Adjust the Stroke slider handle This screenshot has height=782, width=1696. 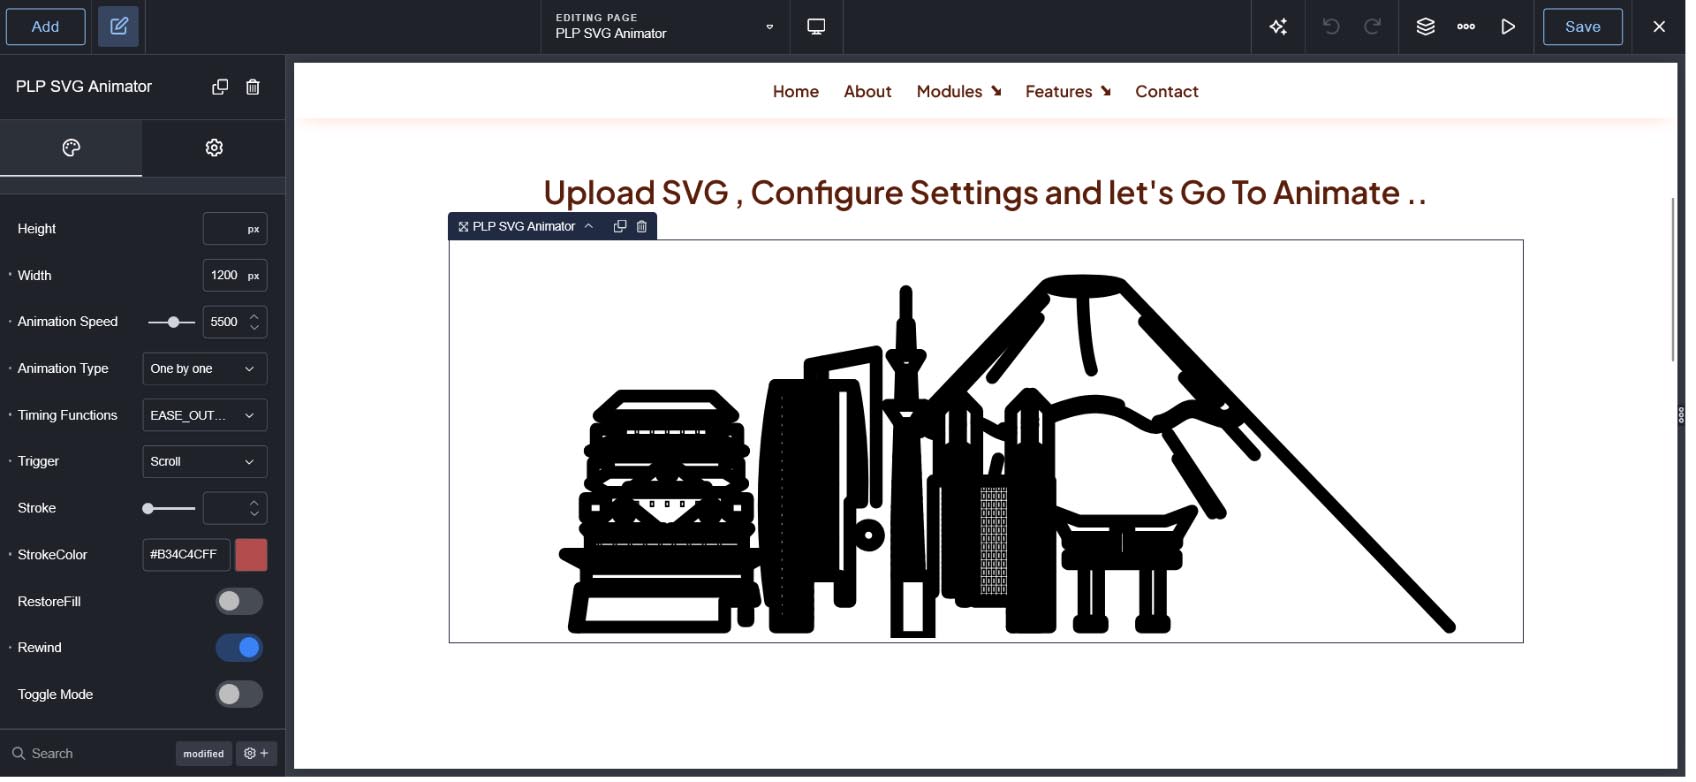coord(148,511)
